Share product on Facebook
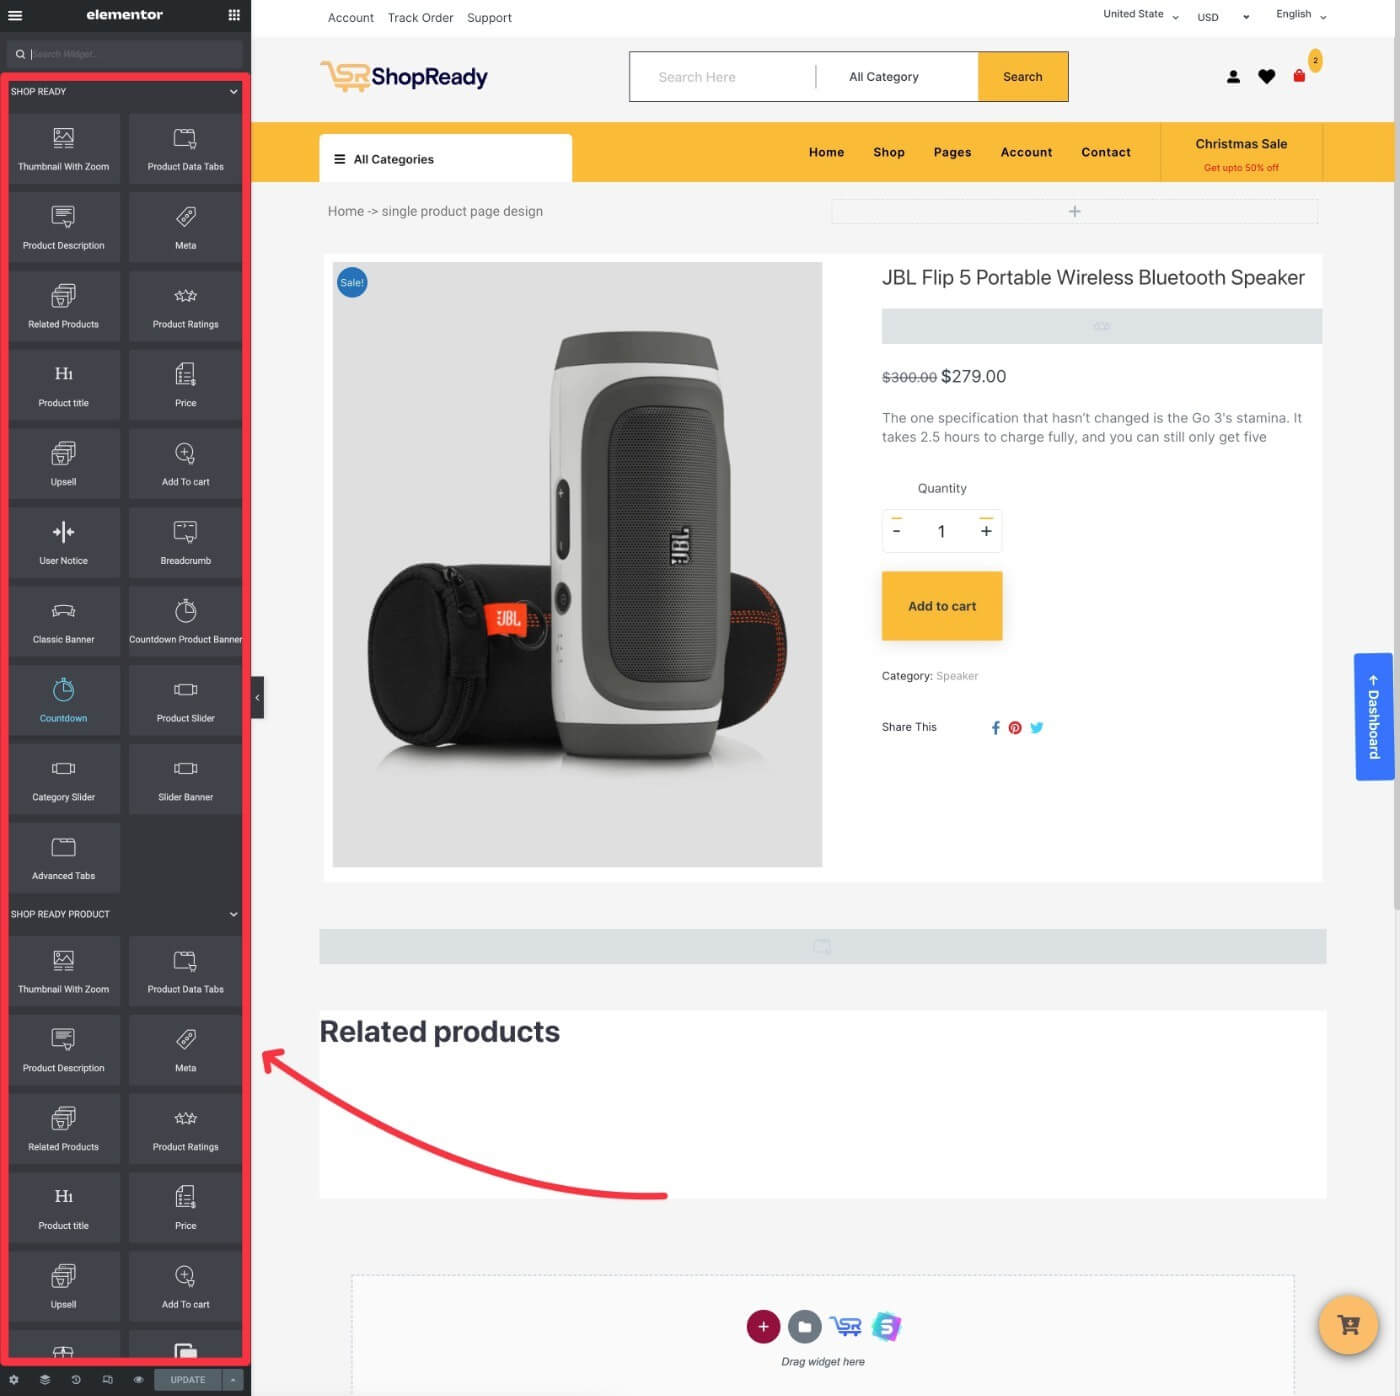This screenshot has height=1396, width=1400. click(995, 728)
